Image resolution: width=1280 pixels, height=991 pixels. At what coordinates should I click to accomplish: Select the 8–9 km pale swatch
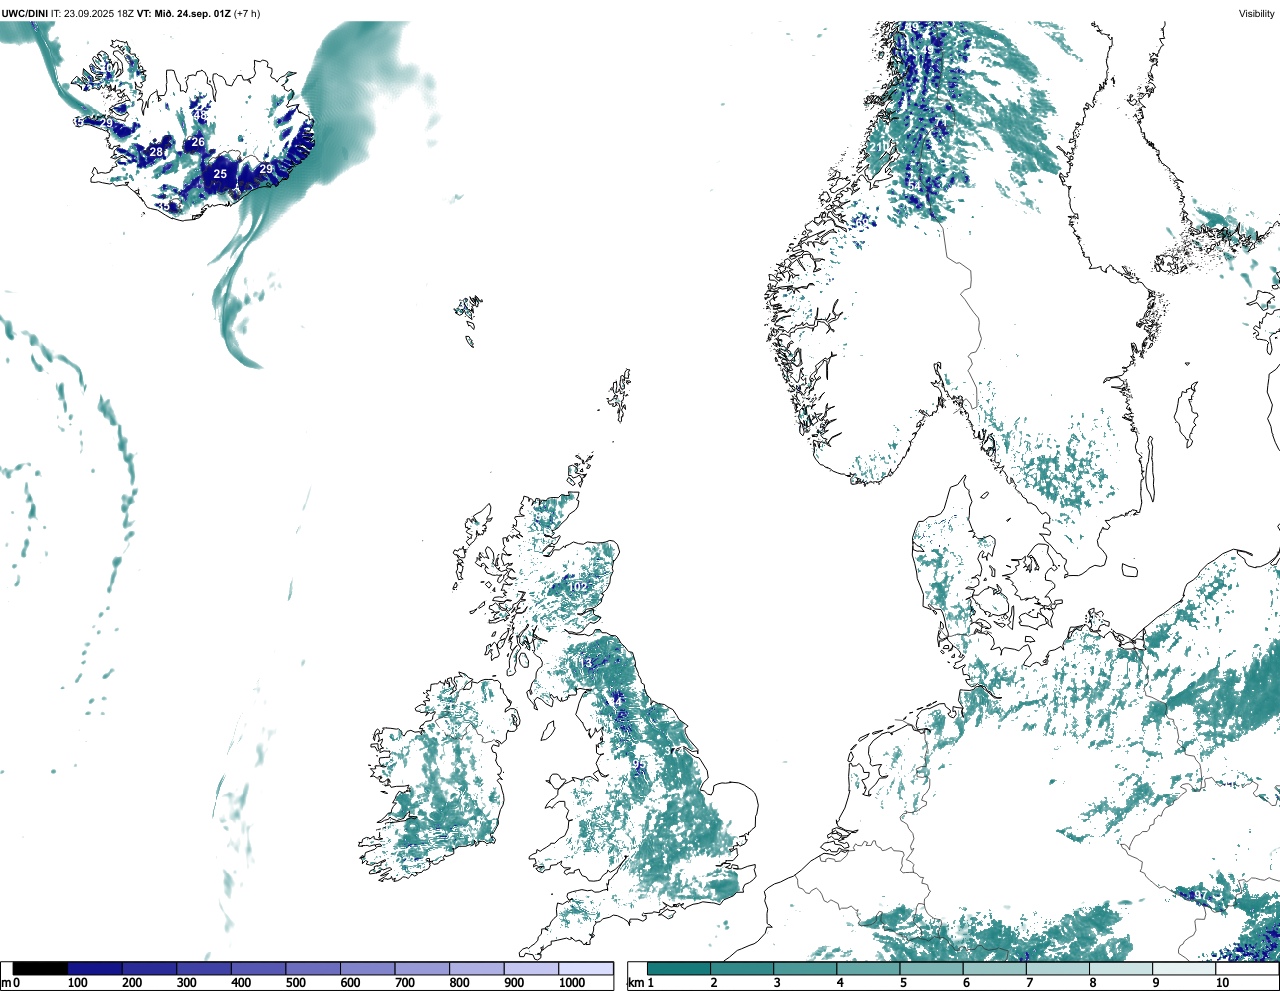[1119, 969]
